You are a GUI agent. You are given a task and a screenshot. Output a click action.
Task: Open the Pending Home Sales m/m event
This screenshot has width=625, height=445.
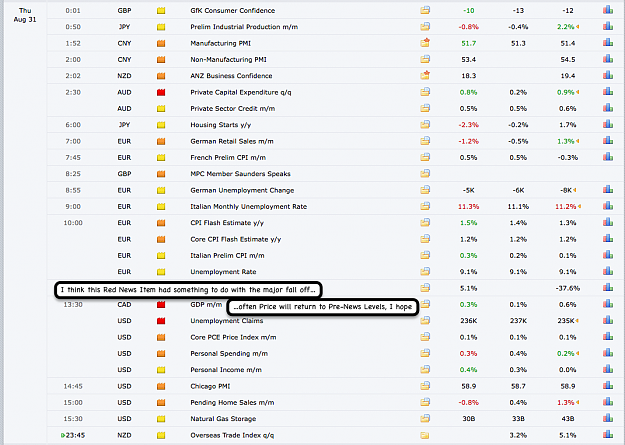pyautogui.click(x=232, y=403)
